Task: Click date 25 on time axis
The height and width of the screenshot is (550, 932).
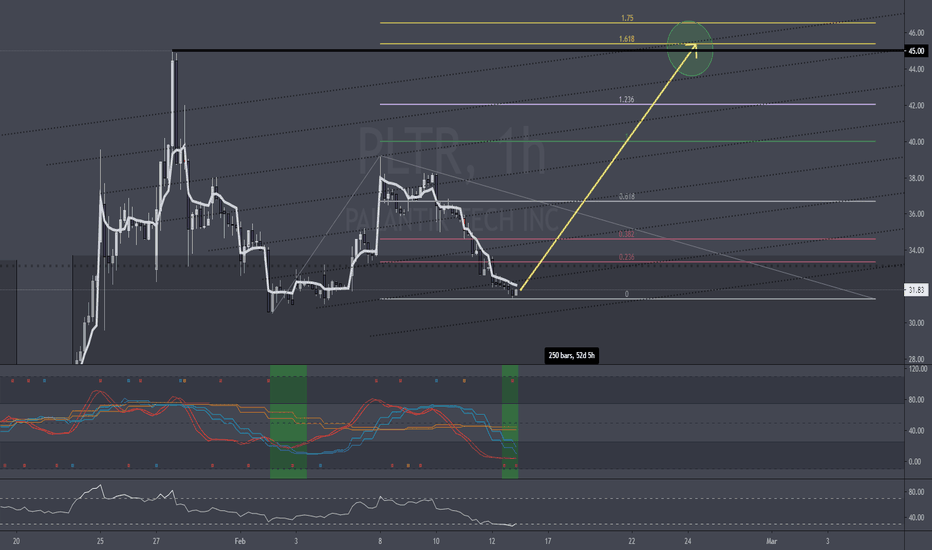Action: tap(100, 541)
